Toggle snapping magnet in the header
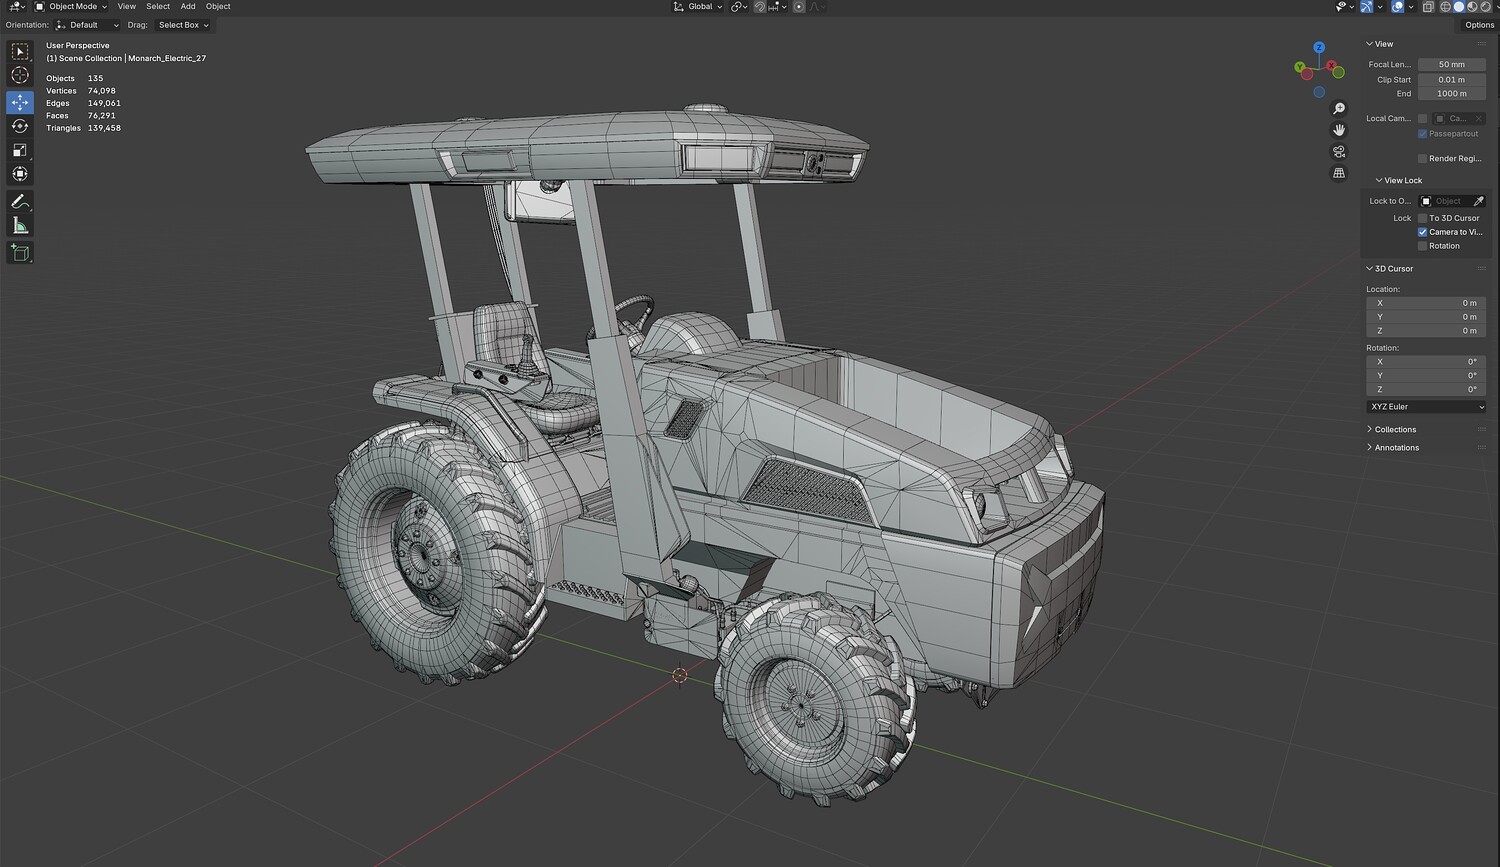The width and height of the screenshot is (1500, 867). tap(760, 7)
